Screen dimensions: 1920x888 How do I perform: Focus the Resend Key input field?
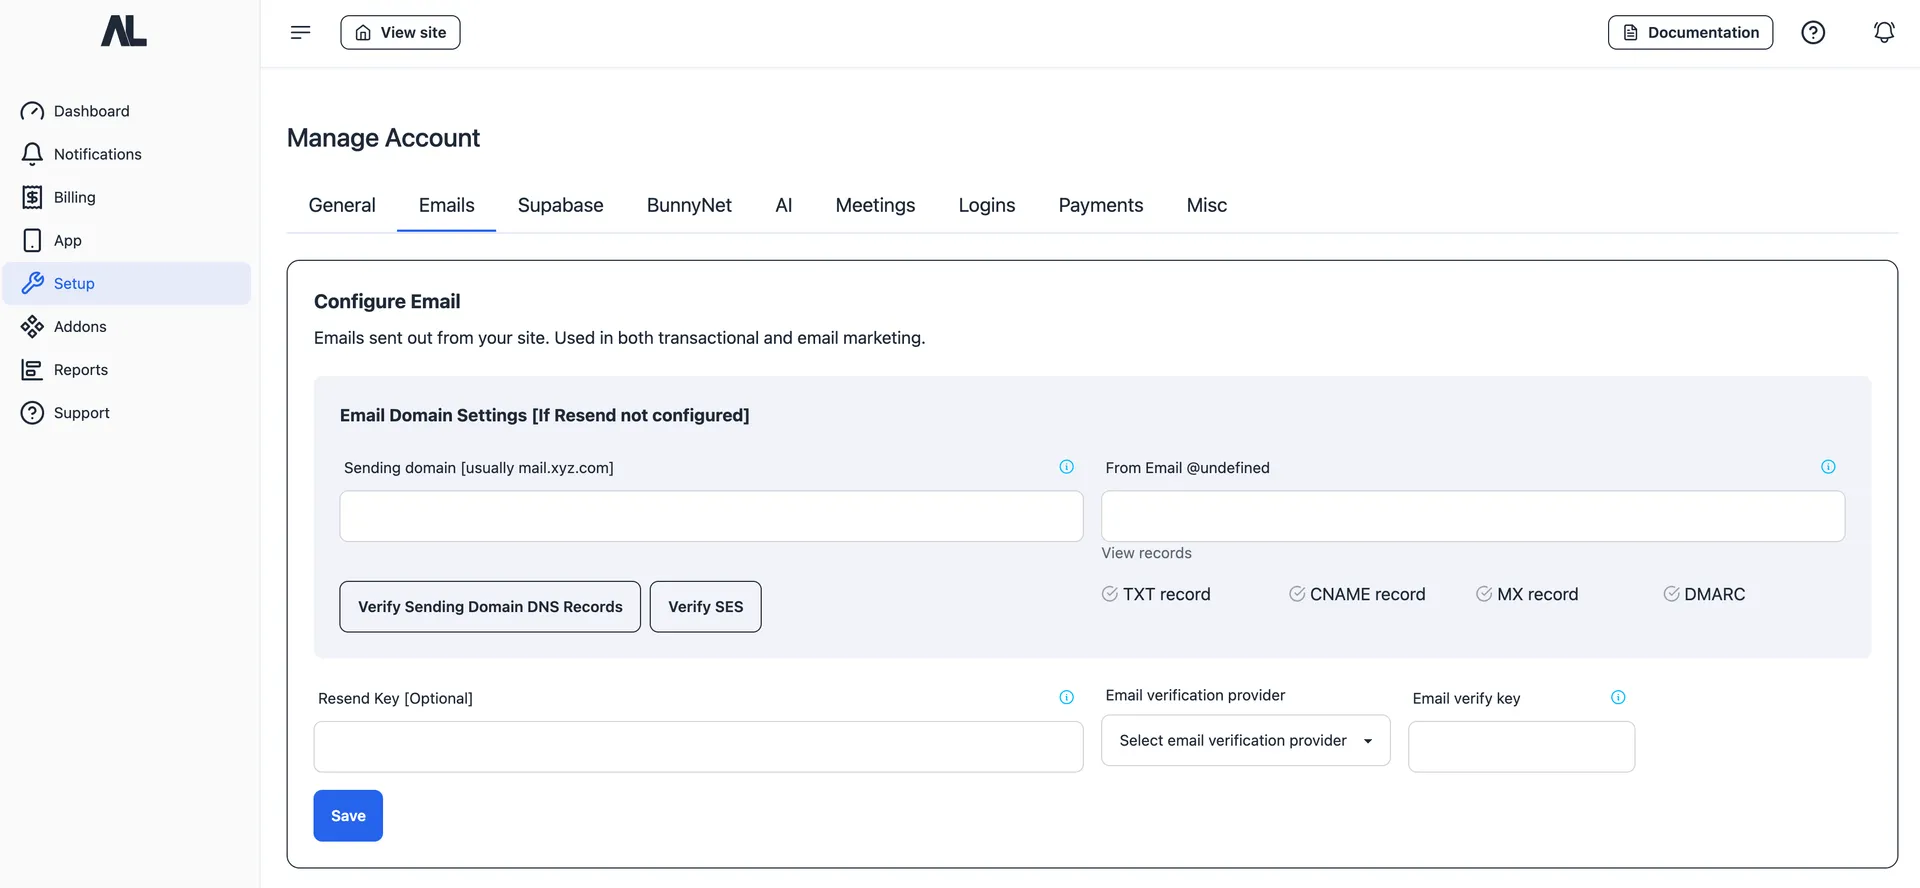[699, 747]
